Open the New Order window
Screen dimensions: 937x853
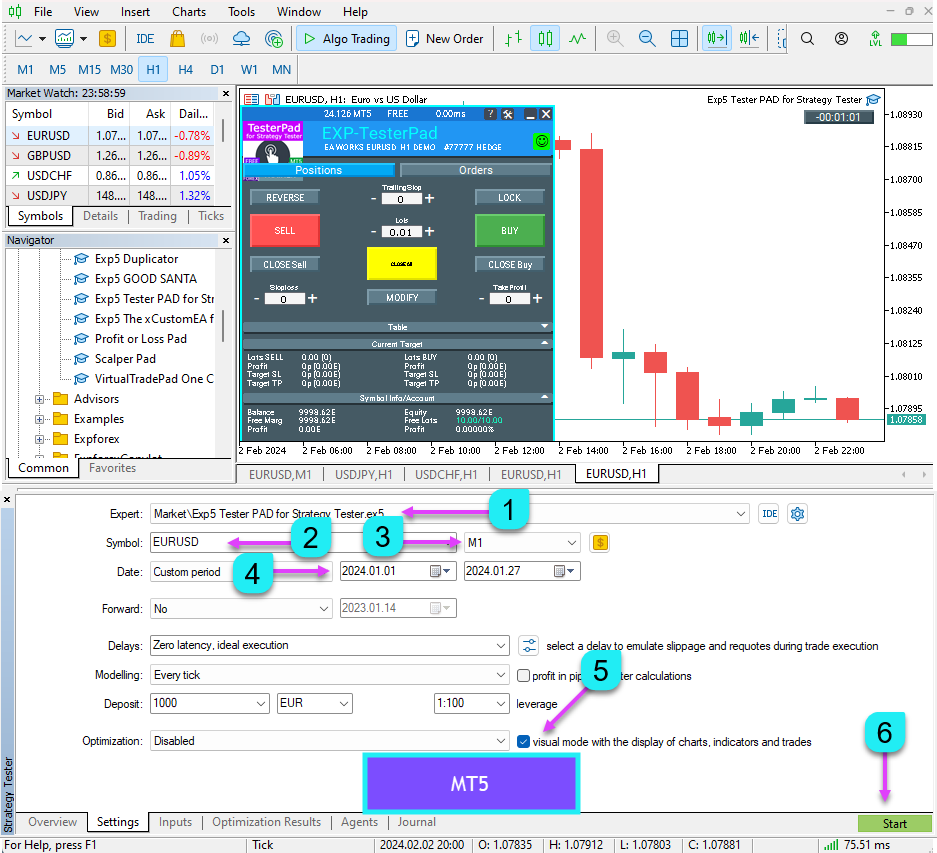444,39
